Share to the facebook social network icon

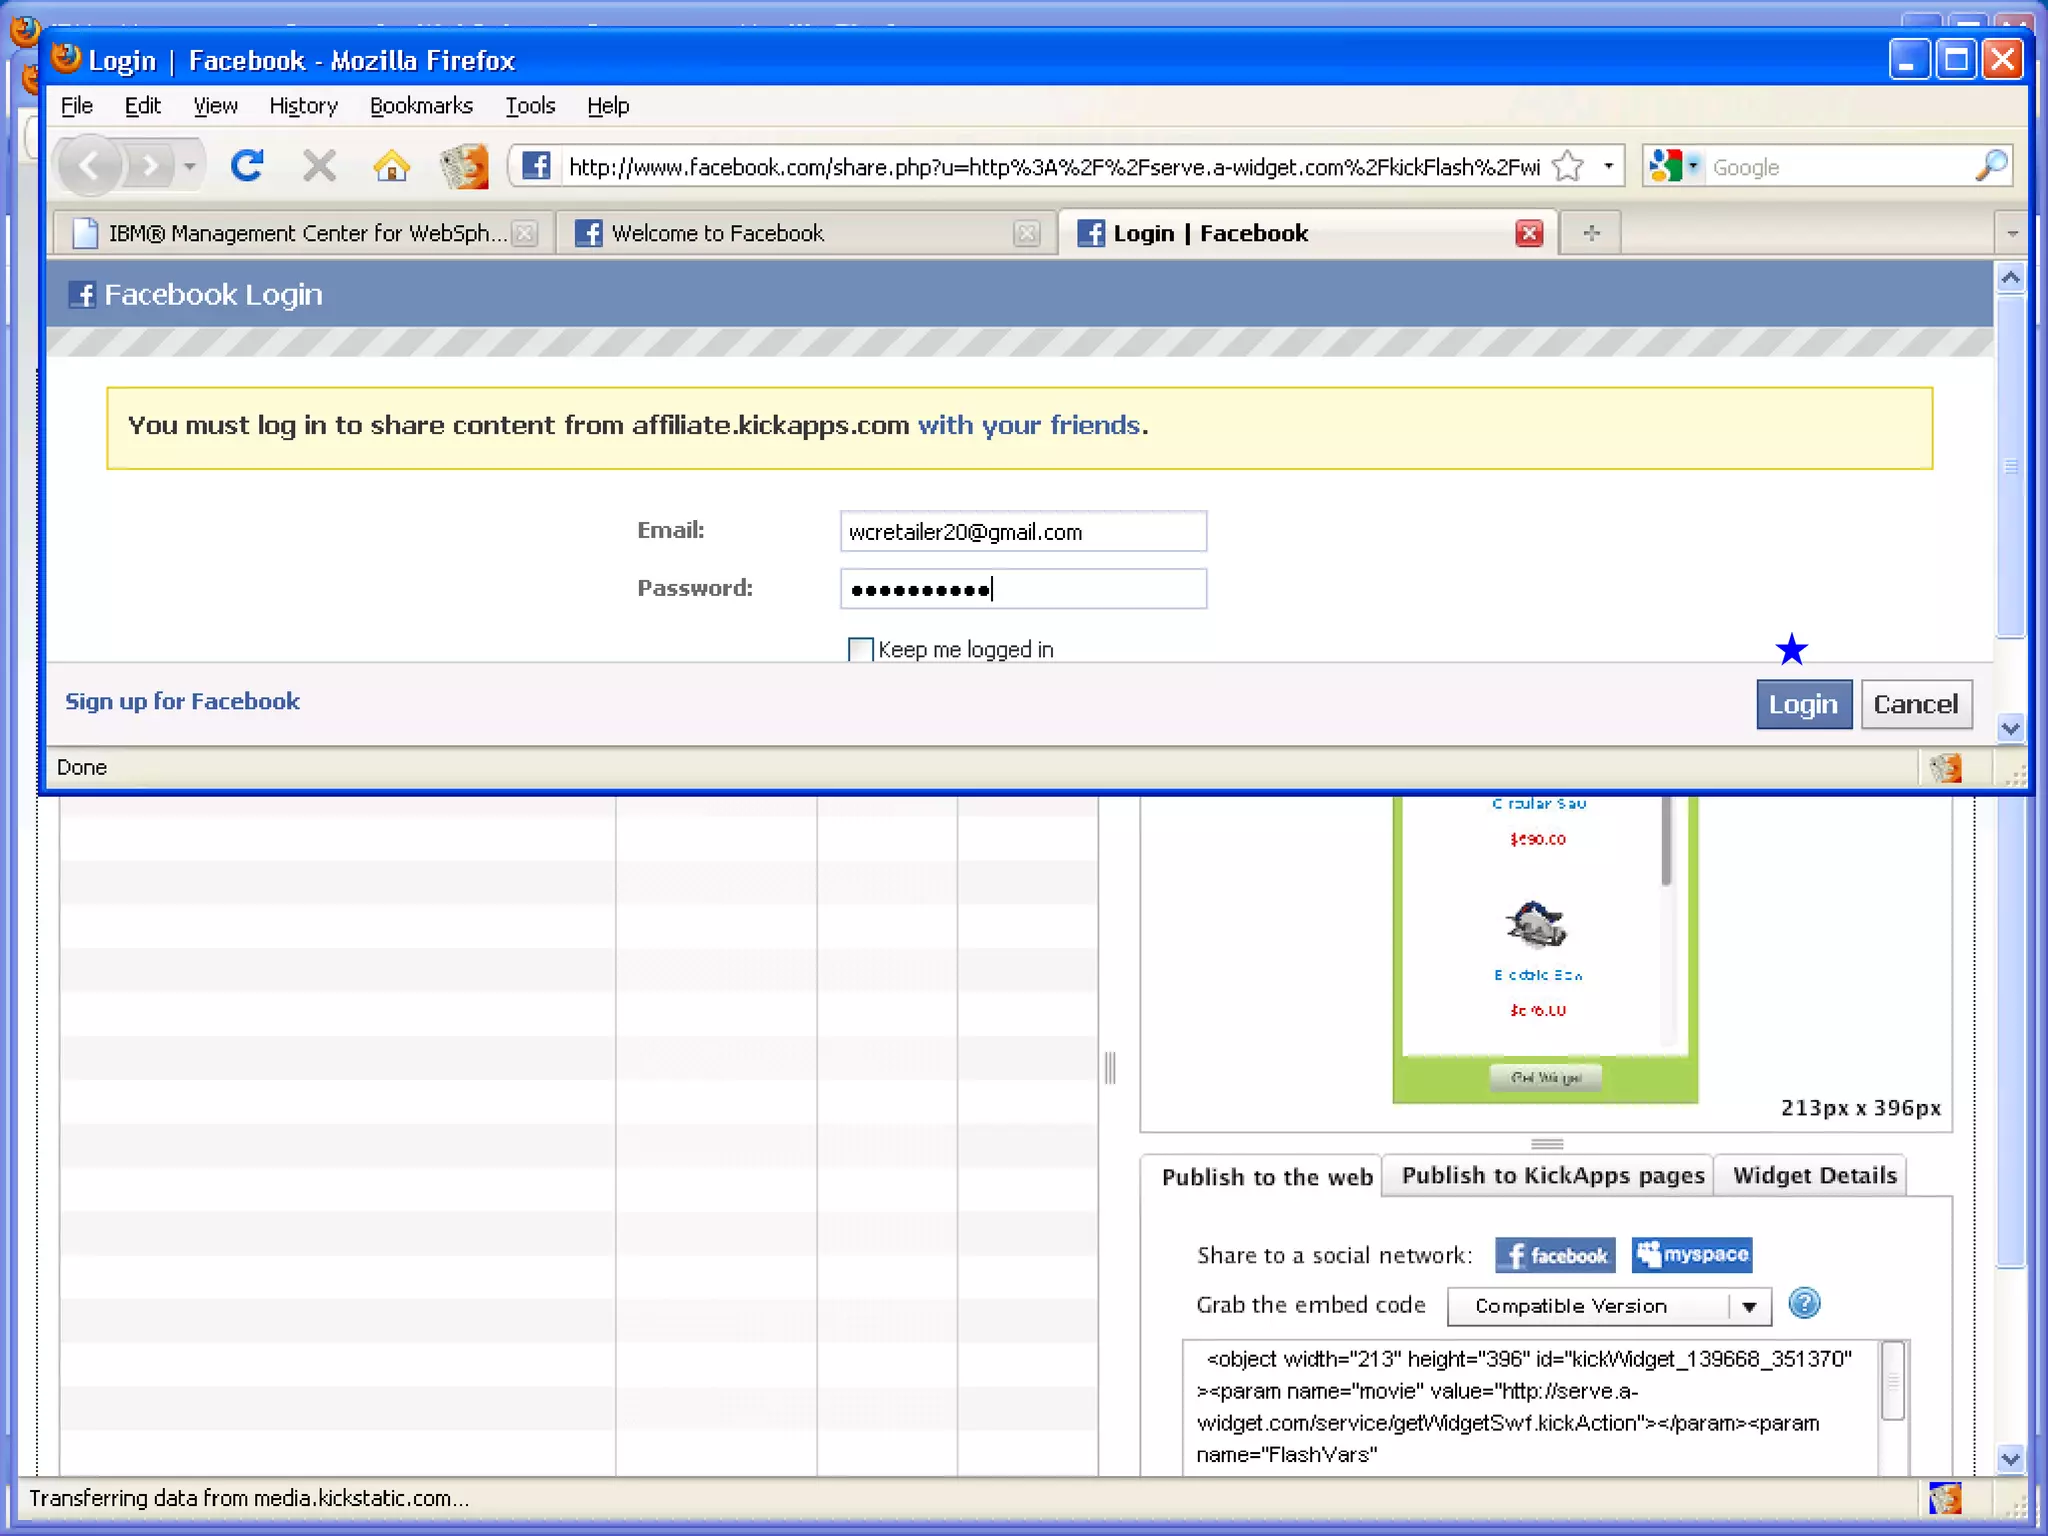1555,1255
